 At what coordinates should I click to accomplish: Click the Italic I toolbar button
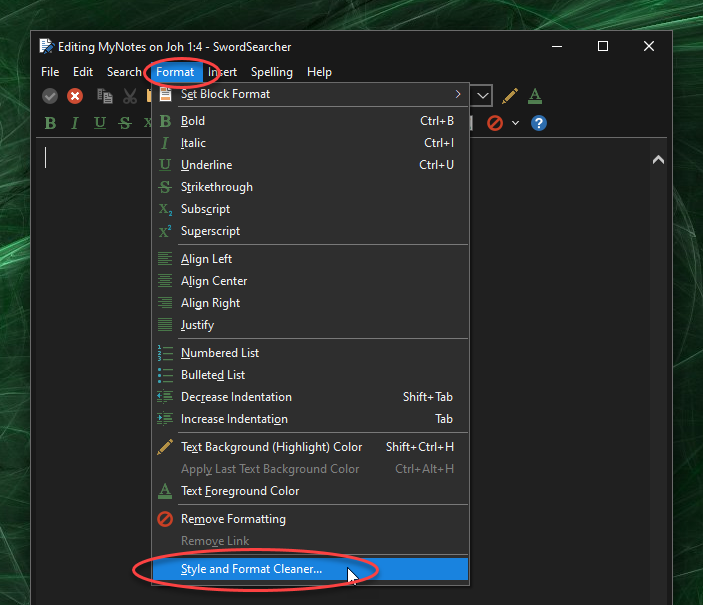75,123
